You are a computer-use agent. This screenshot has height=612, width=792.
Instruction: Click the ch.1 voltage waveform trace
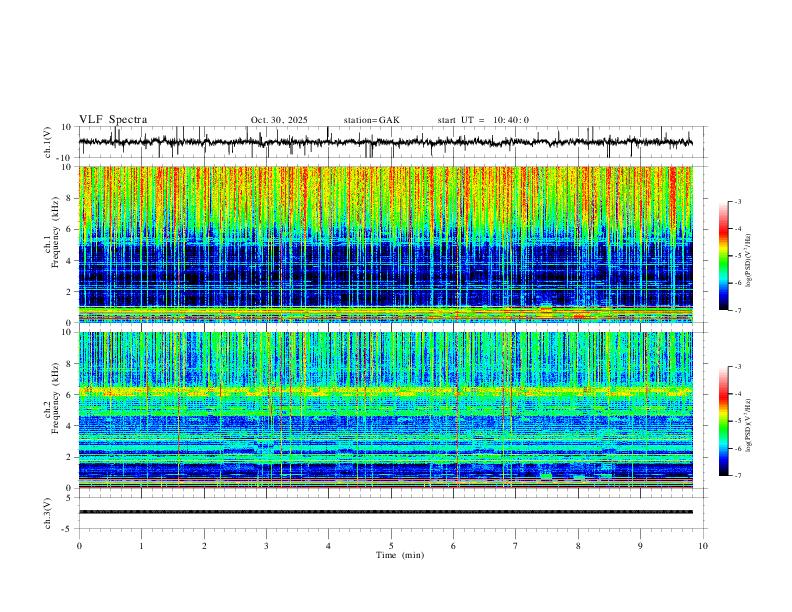385,142
